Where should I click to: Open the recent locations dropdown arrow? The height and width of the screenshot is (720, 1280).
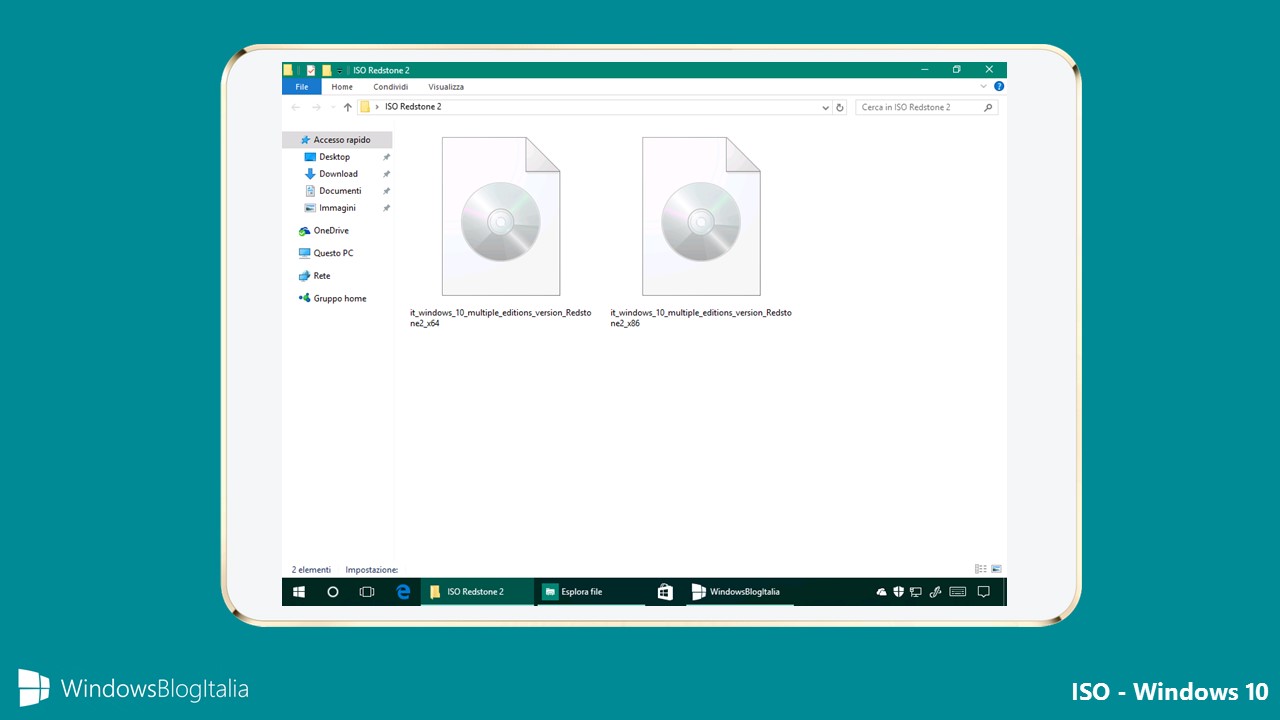(332, 108)
